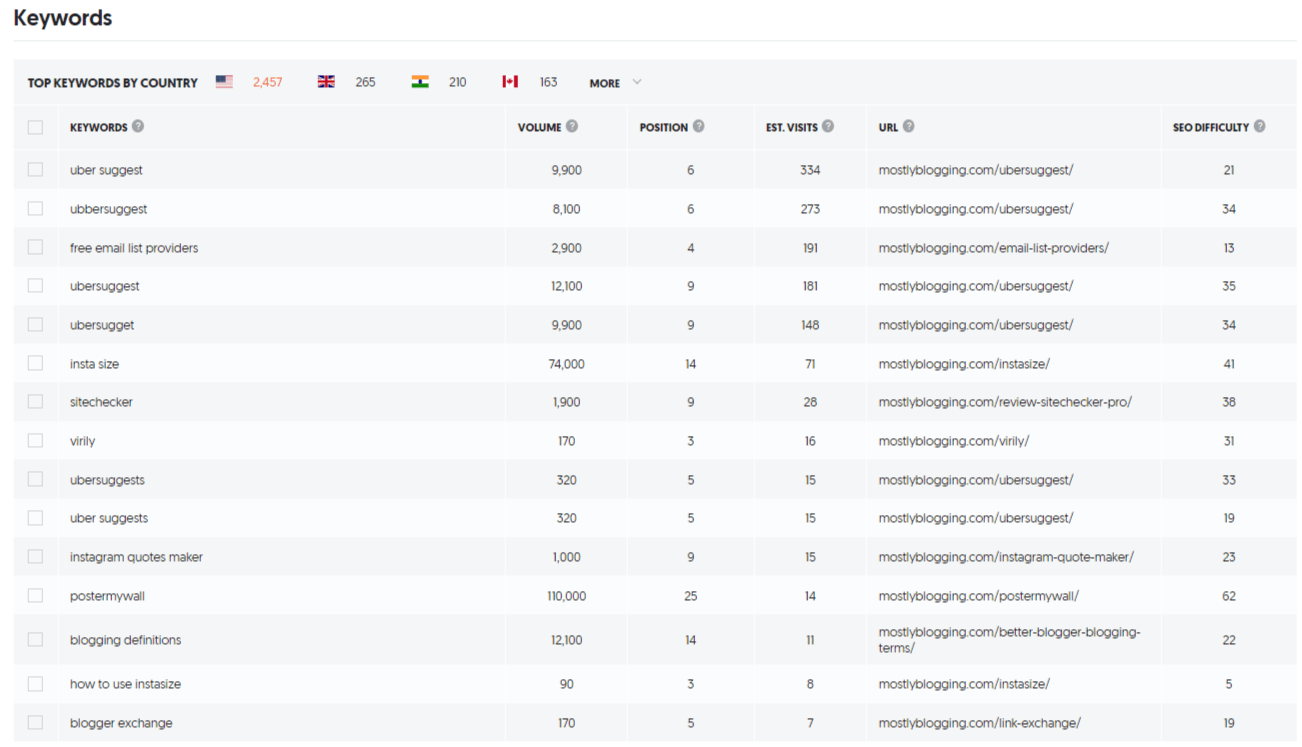Check the box for 'ubbersuggest' row
The image size is (1302, 747).
[x=36, y=209]
